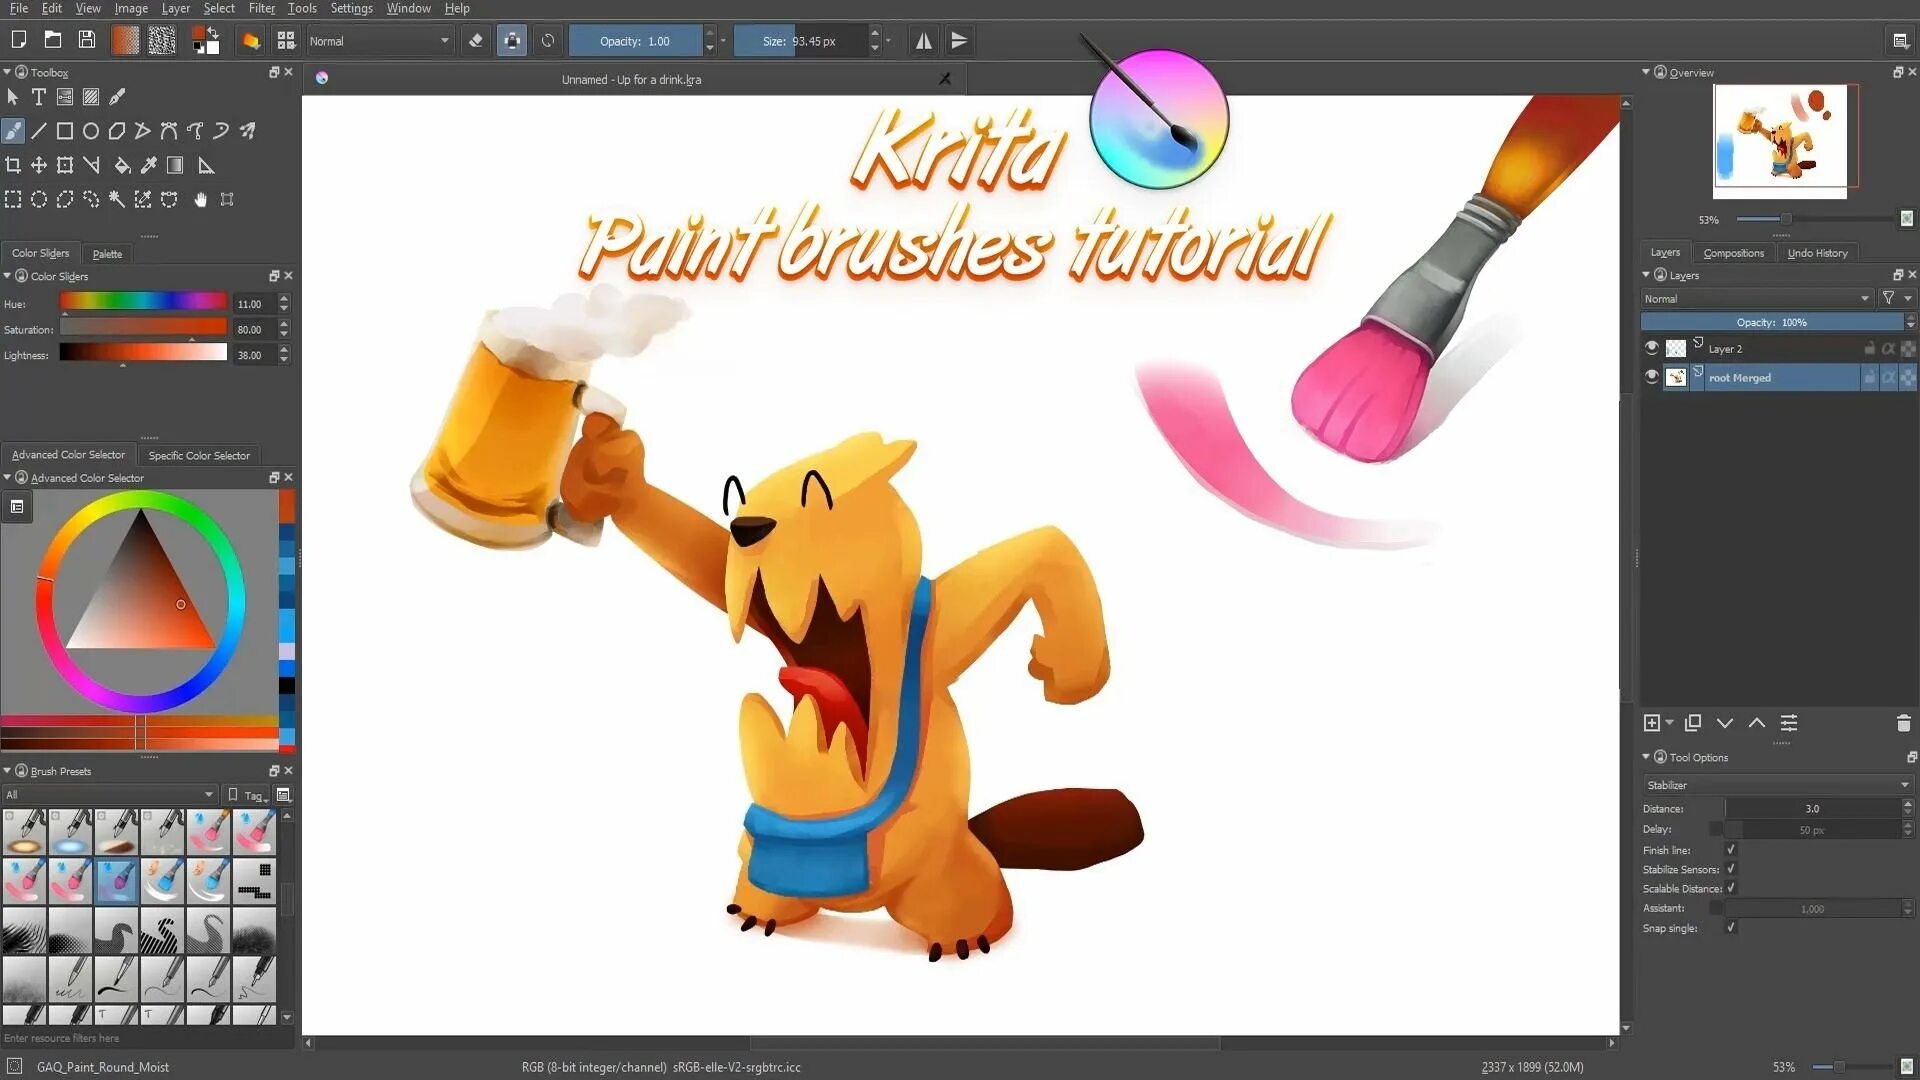Screen dimensions: 1920x1080
Task: Select the Ellipse shape tool
Action: (91, 131)
